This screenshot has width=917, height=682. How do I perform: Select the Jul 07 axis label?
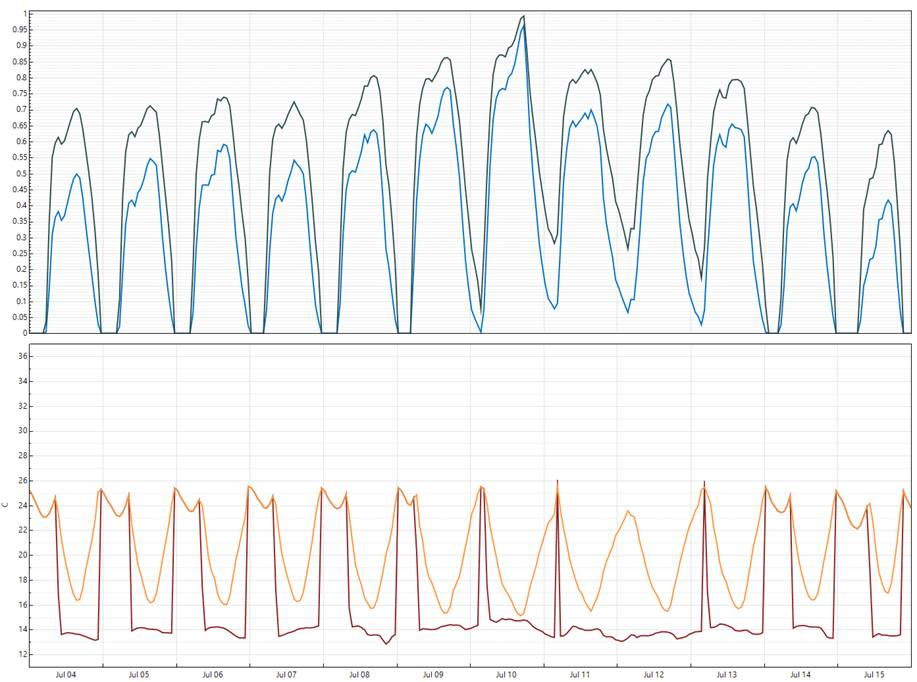[286, 674]
